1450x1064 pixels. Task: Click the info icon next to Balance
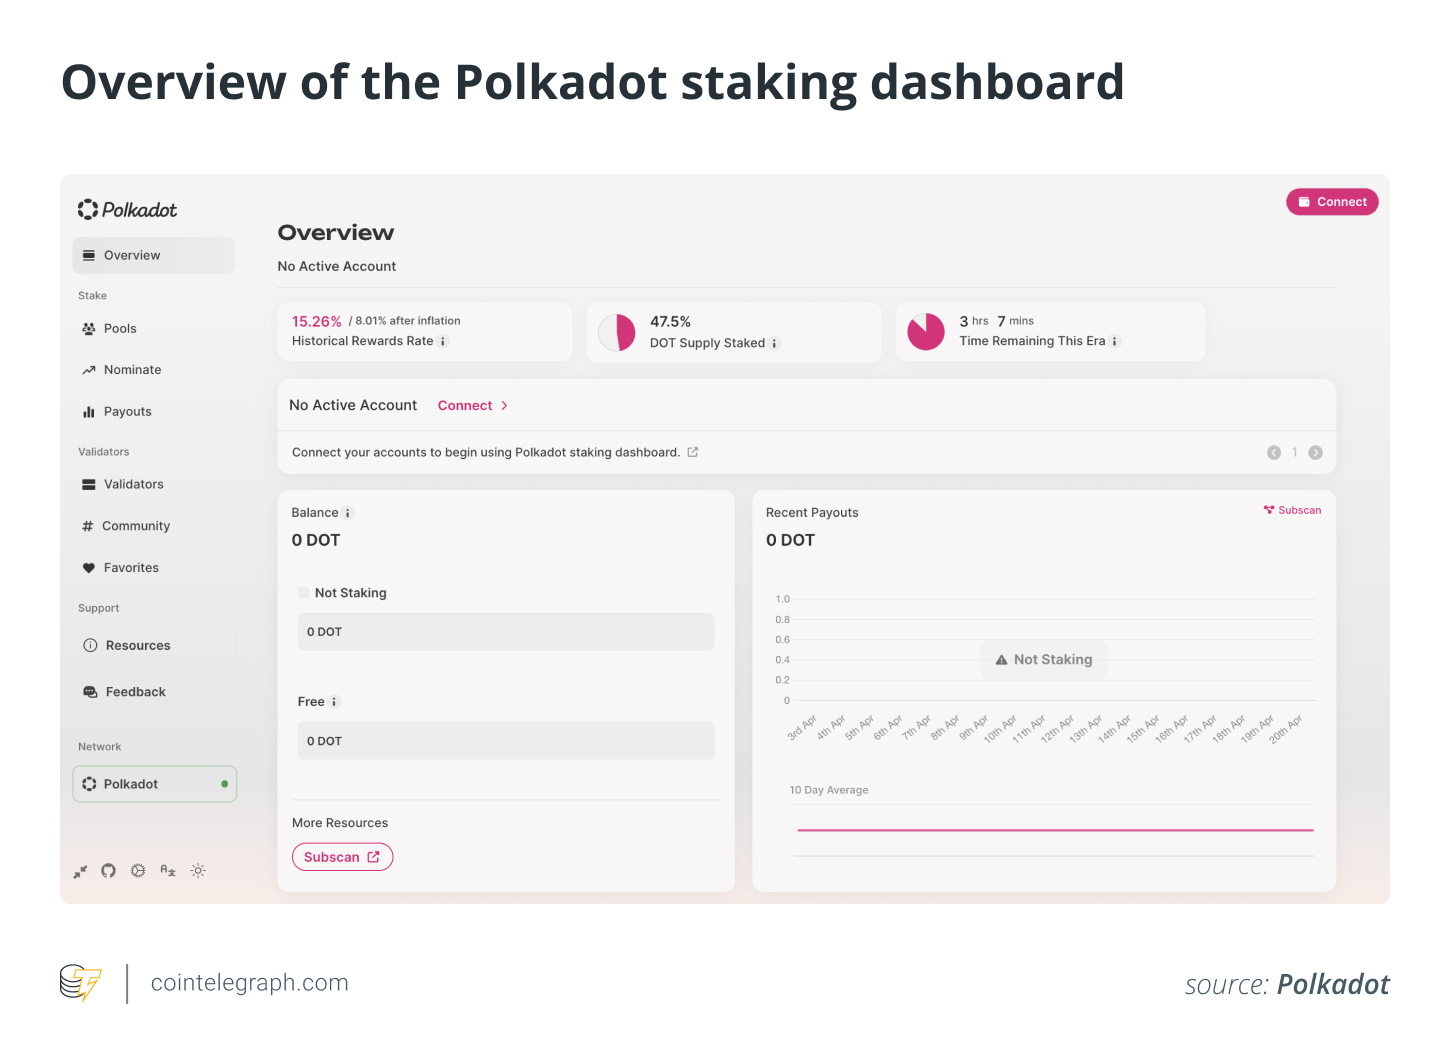[x=348, y=513]
